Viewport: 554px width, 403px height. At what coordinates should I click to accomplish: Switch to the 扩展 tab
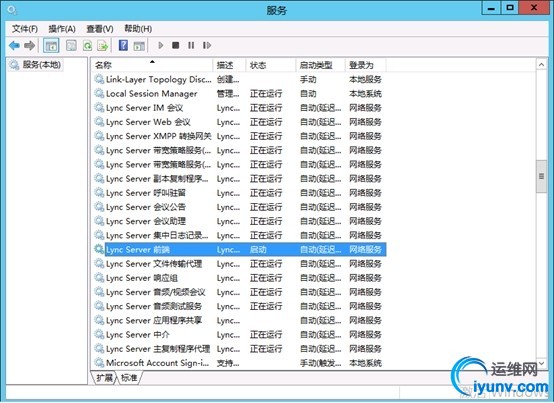[105, 378]
